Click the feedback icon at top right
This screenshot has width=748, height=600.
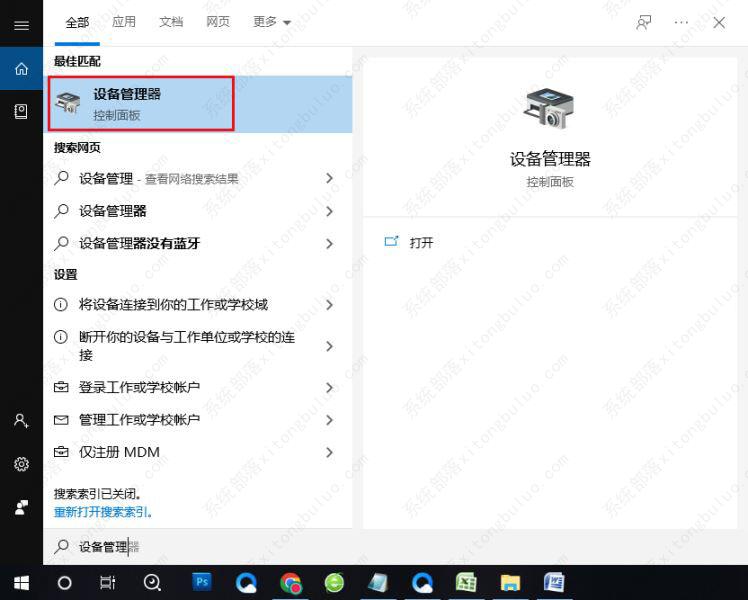tap(643, 22)
